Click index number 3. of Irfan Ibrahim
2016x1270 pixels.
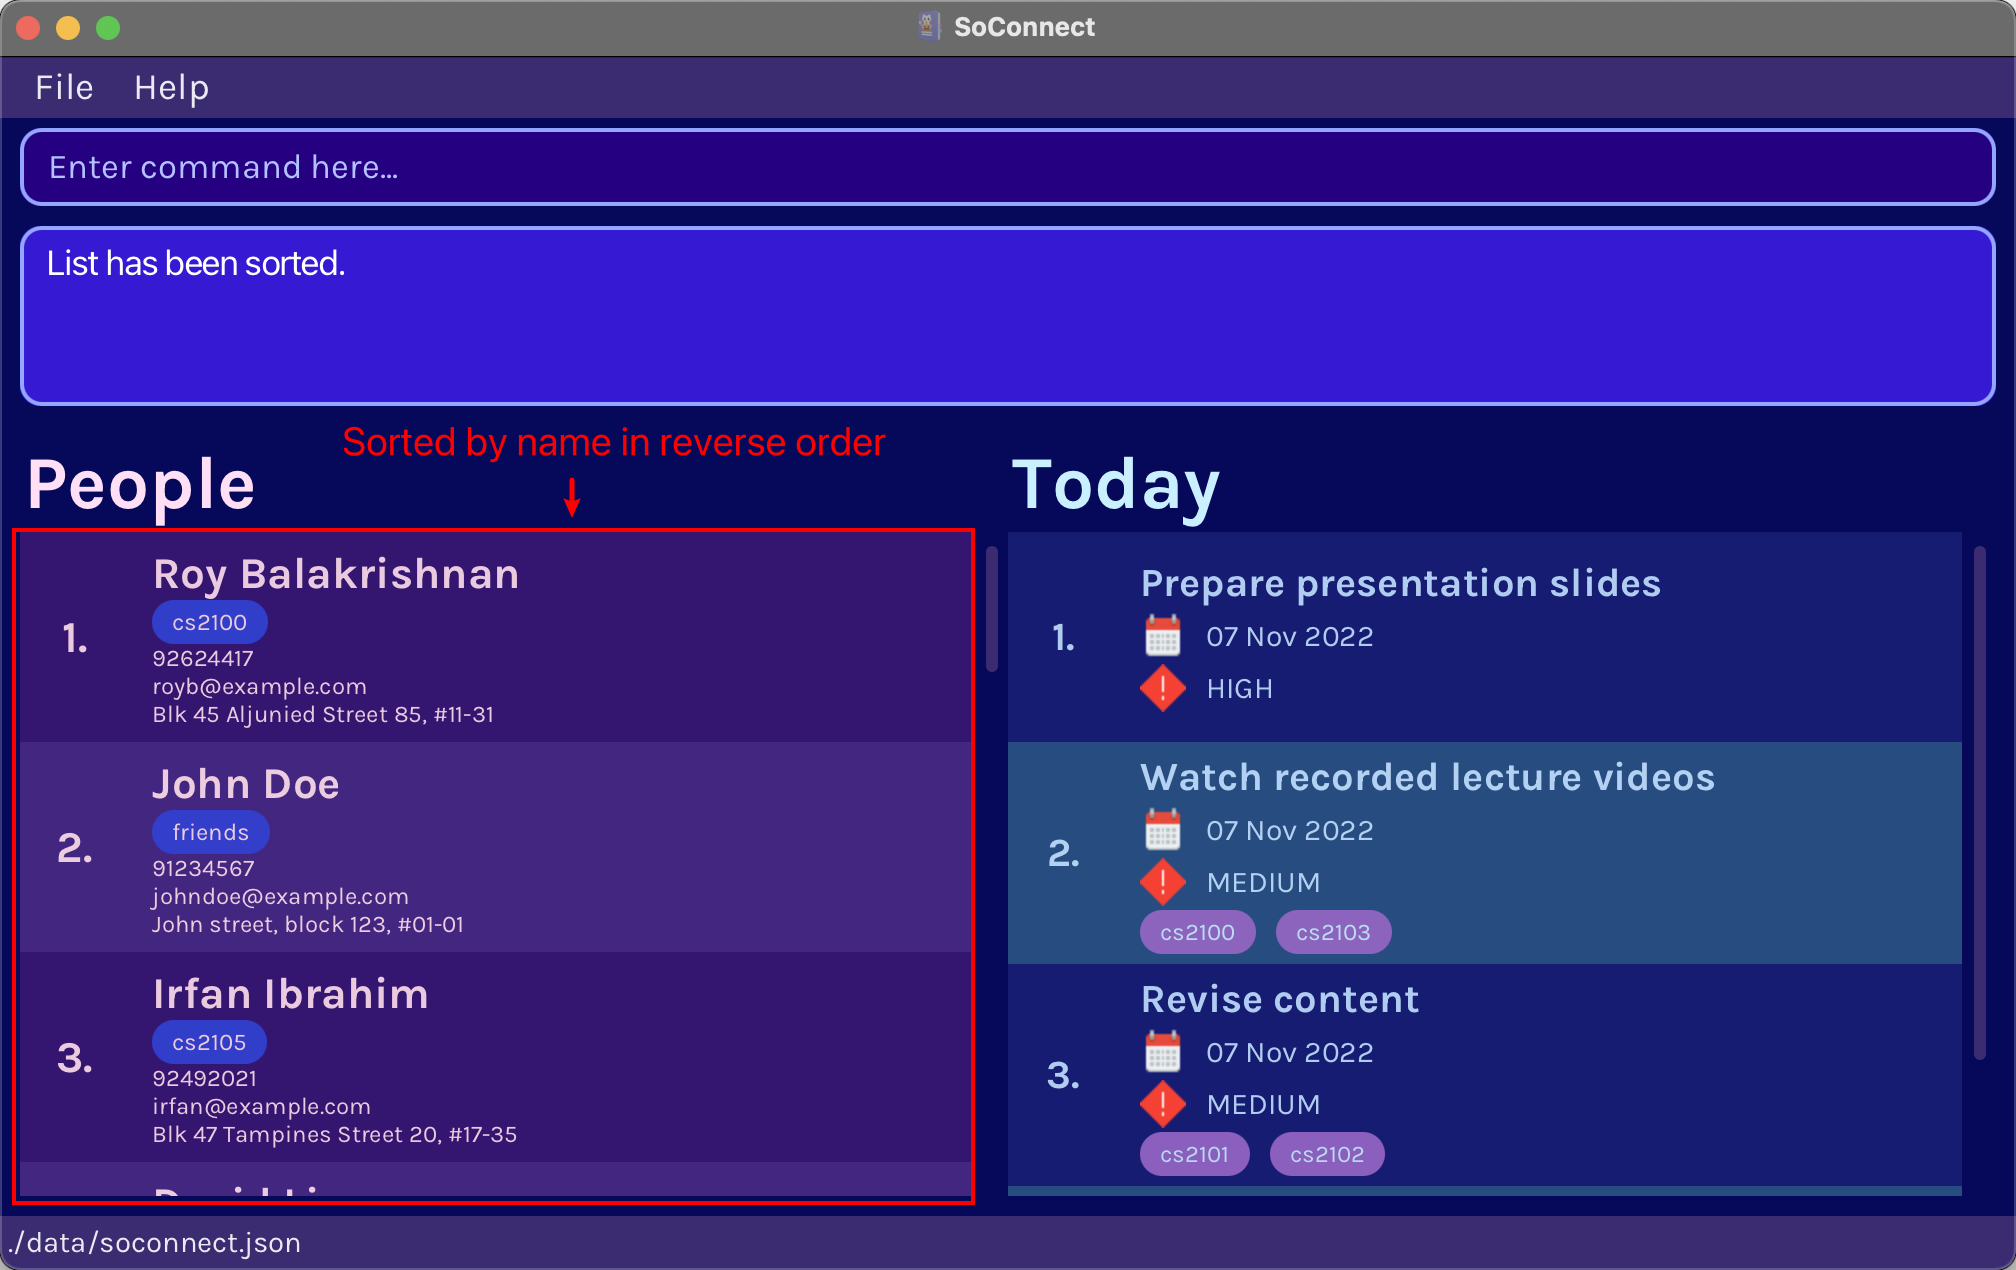click(75, 1058)
